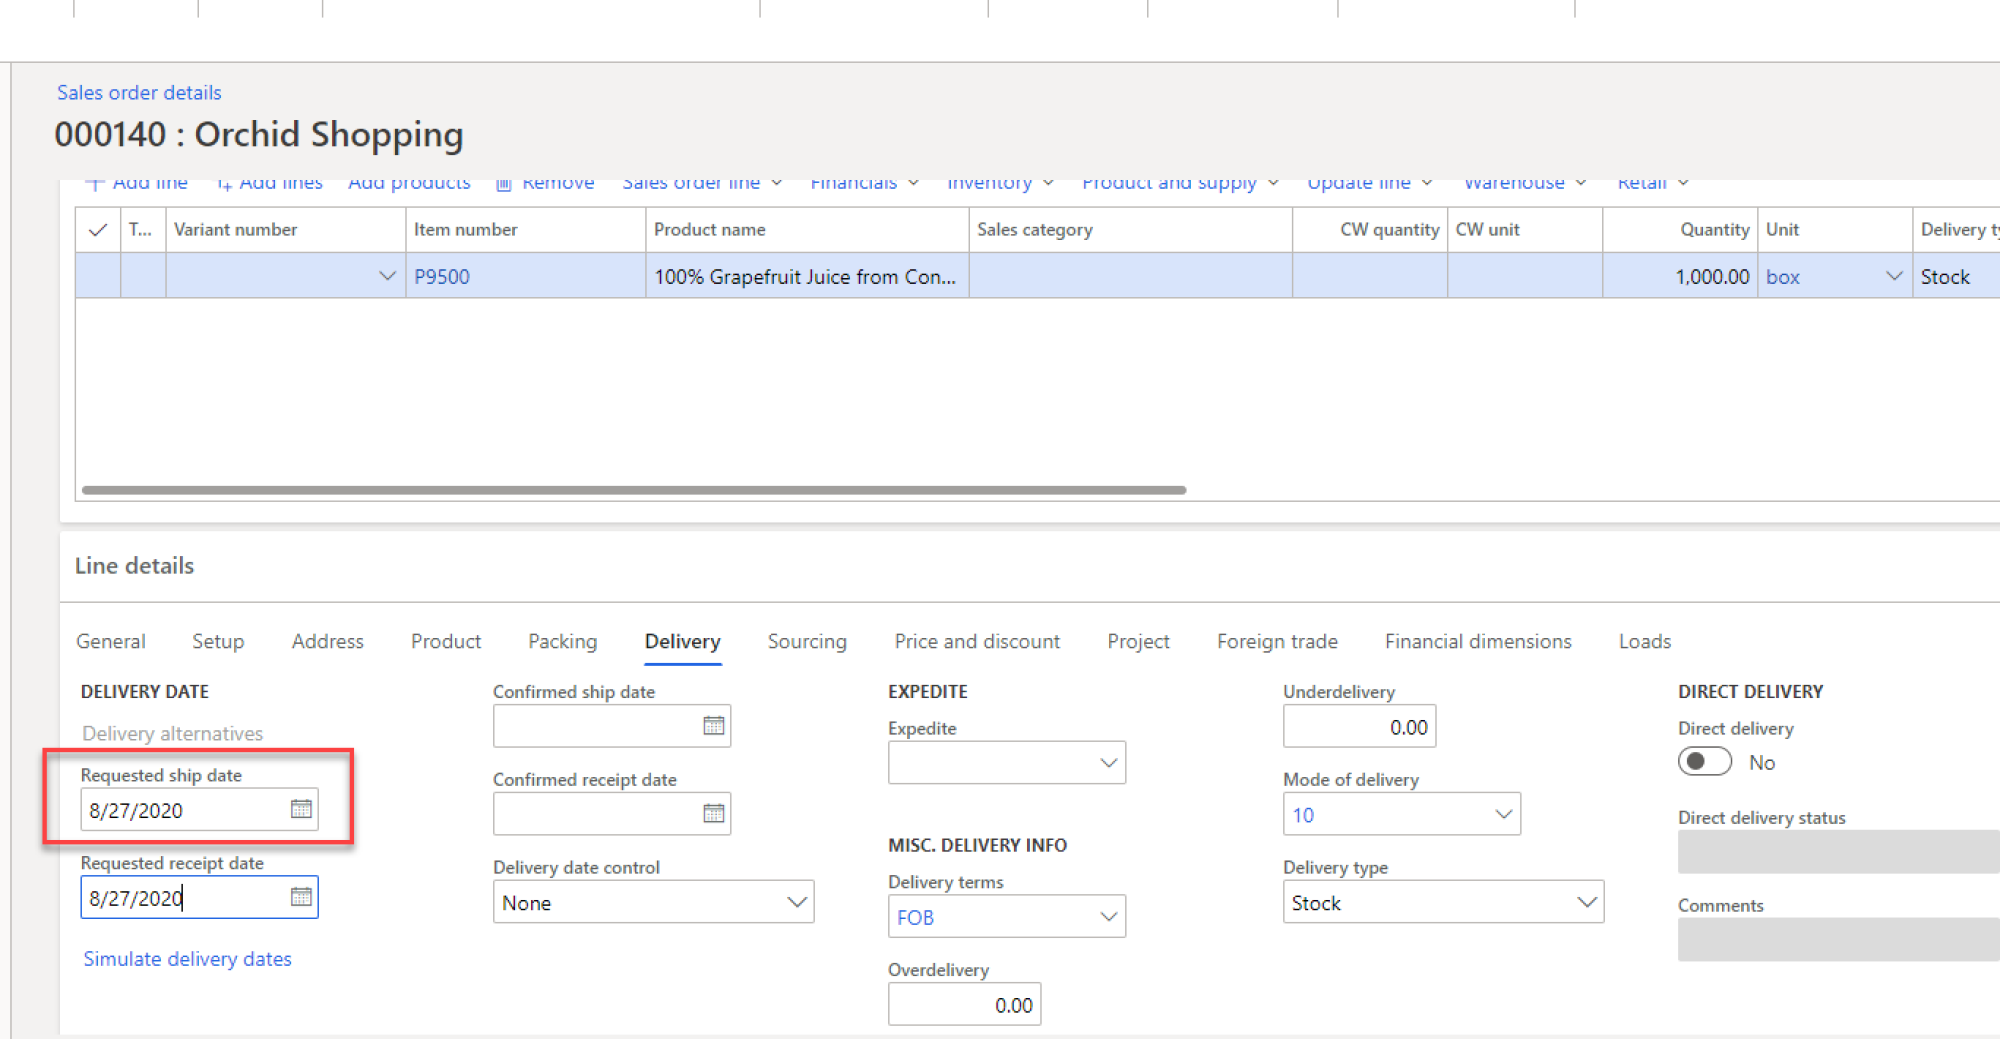2000x1039 pixels.
Task: Expand the Mode of delivery dropdown
Action: tap(1503, 814)
